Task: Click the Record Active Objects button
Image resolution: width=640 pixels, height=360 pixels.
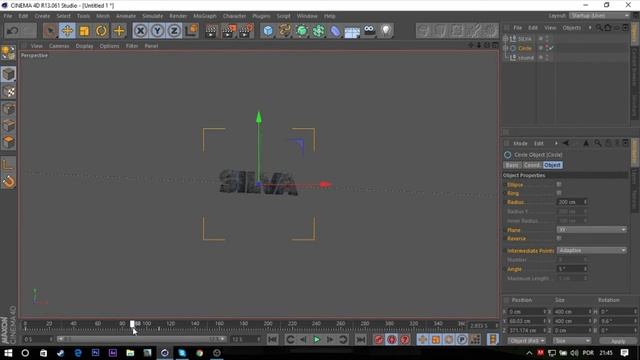Action: 378,340
